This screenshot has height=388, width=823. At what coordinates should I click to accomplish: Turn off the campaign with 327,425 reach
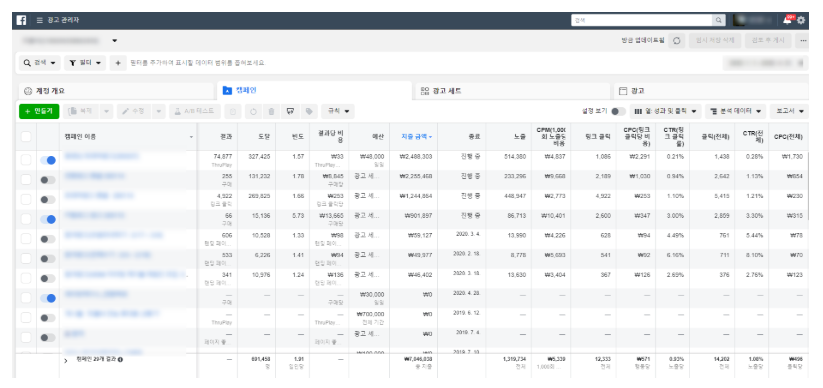(x=48, y=161)
